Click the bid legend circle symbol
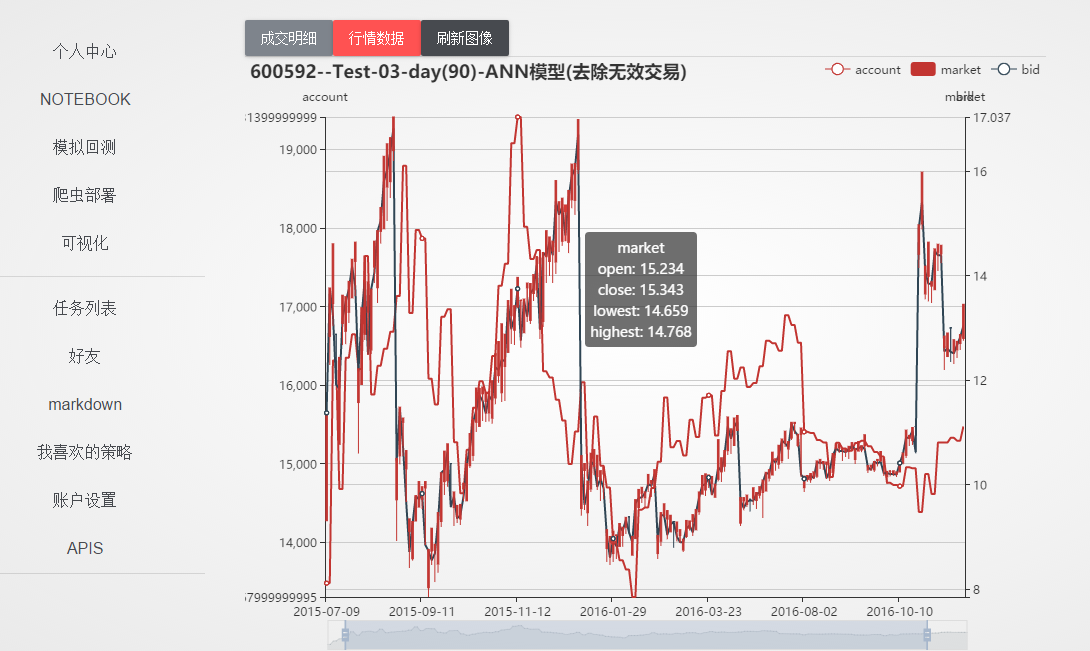 (x=1003, y=69)
